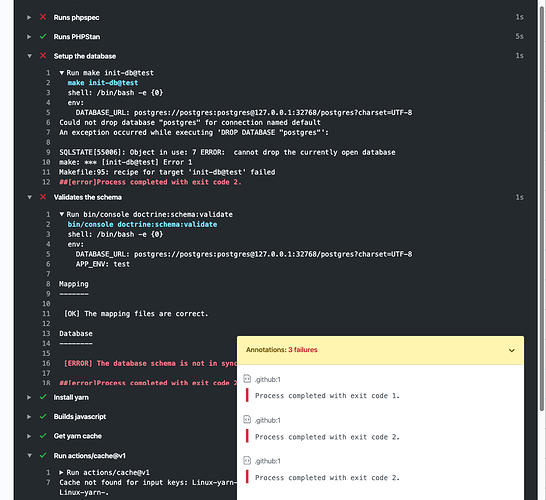The height and width of the screenshot is (500, 546).
Task: Click the green check icon for Builds javascript
Action: [43, 416]
